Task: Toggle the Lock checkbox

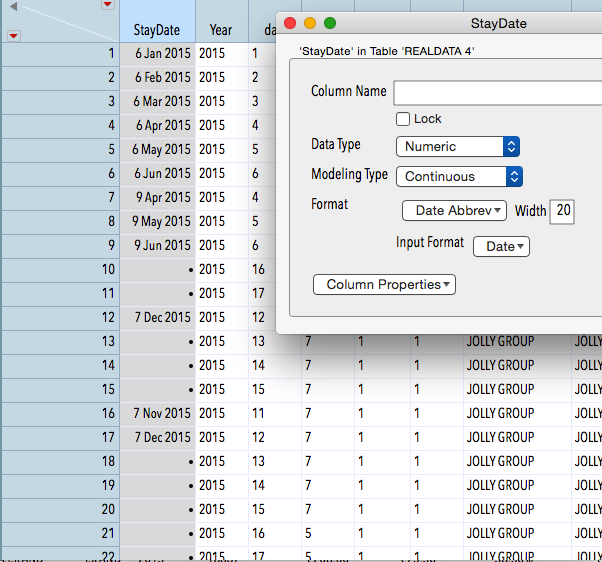Action: (x=403, y=119)
